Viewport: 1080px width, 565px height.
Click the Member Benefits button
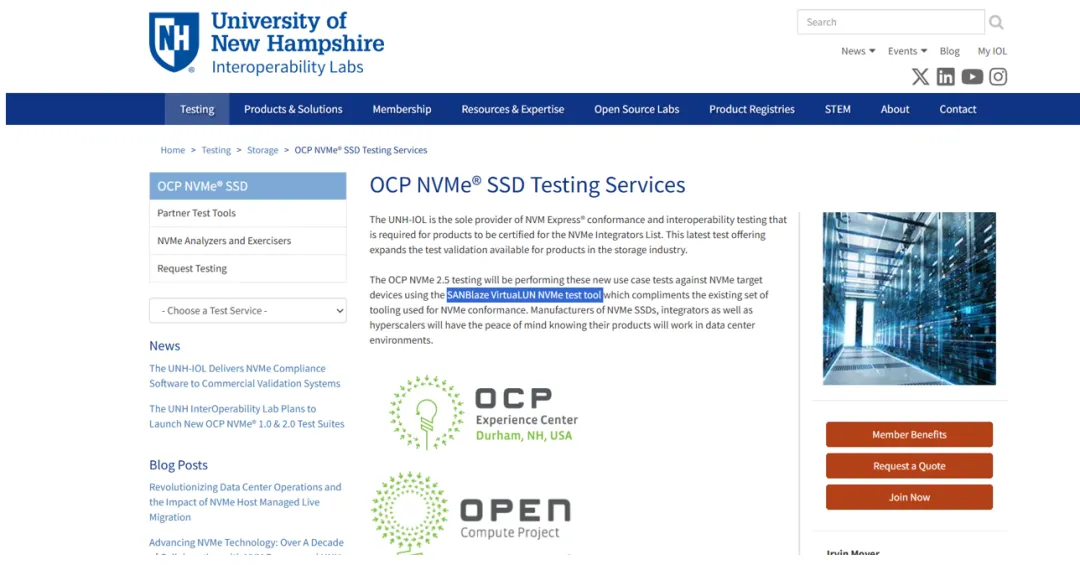[x=909, y=435]
